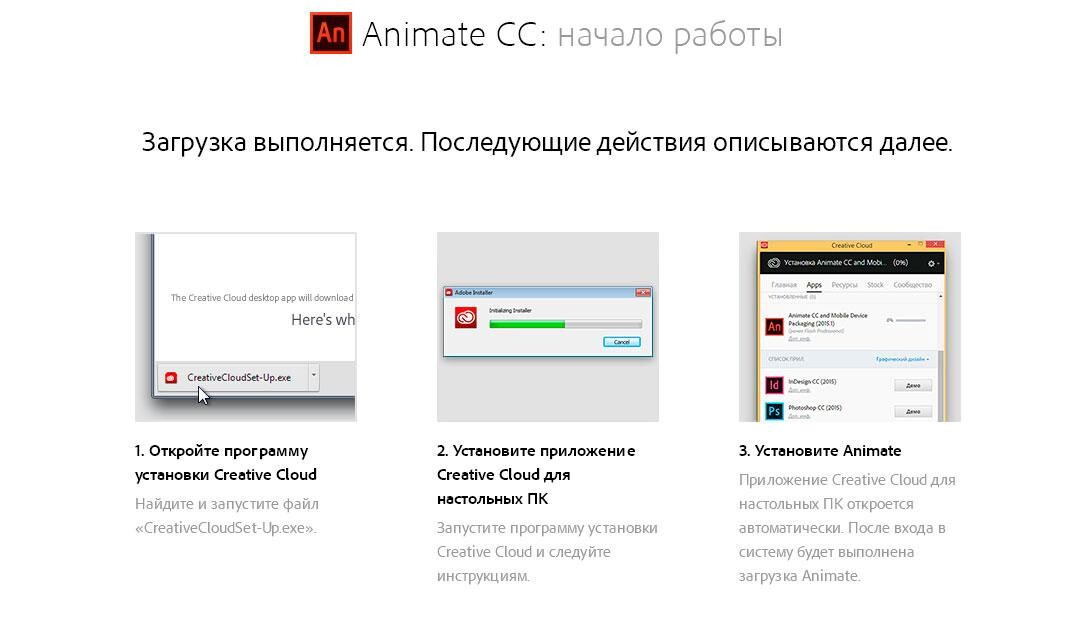Open dropdown arrow next to CreativeCloudSet-Up.exe

pos(313,375)
